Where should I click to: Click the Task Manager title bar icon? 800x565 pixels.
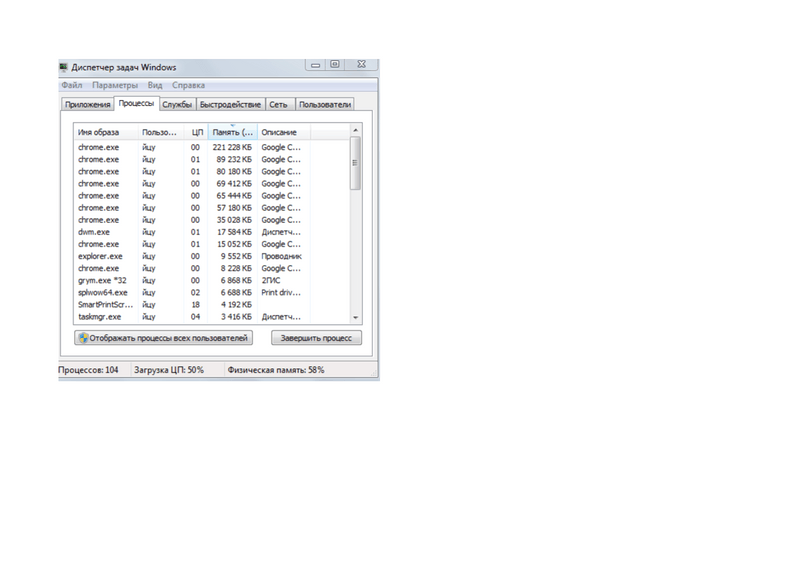coord(64,67)
